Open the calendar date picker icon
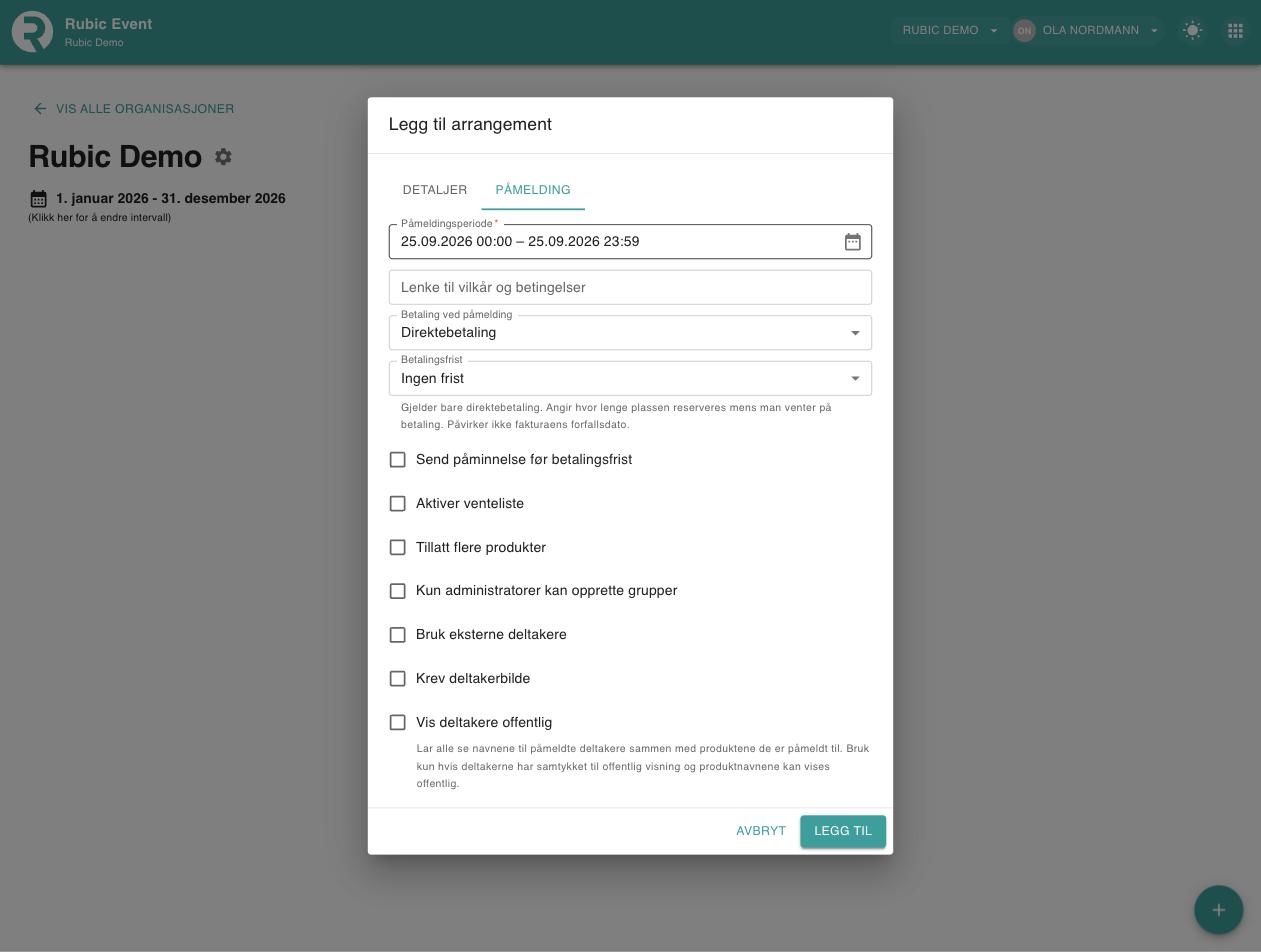The width and height of the screenshot is (1261, 952). (x=853, y=242)
